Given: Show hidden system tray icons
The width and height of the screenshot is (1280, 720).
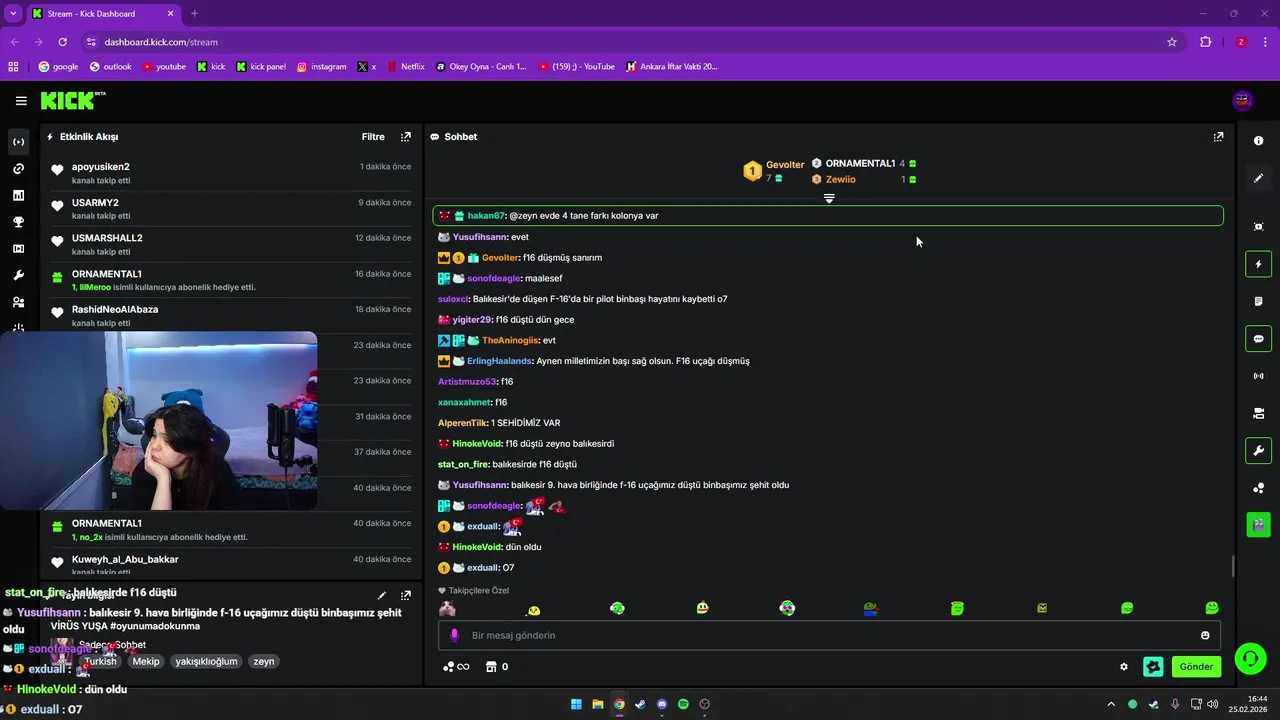Looking at the screenshot, I should (1111, 704).
